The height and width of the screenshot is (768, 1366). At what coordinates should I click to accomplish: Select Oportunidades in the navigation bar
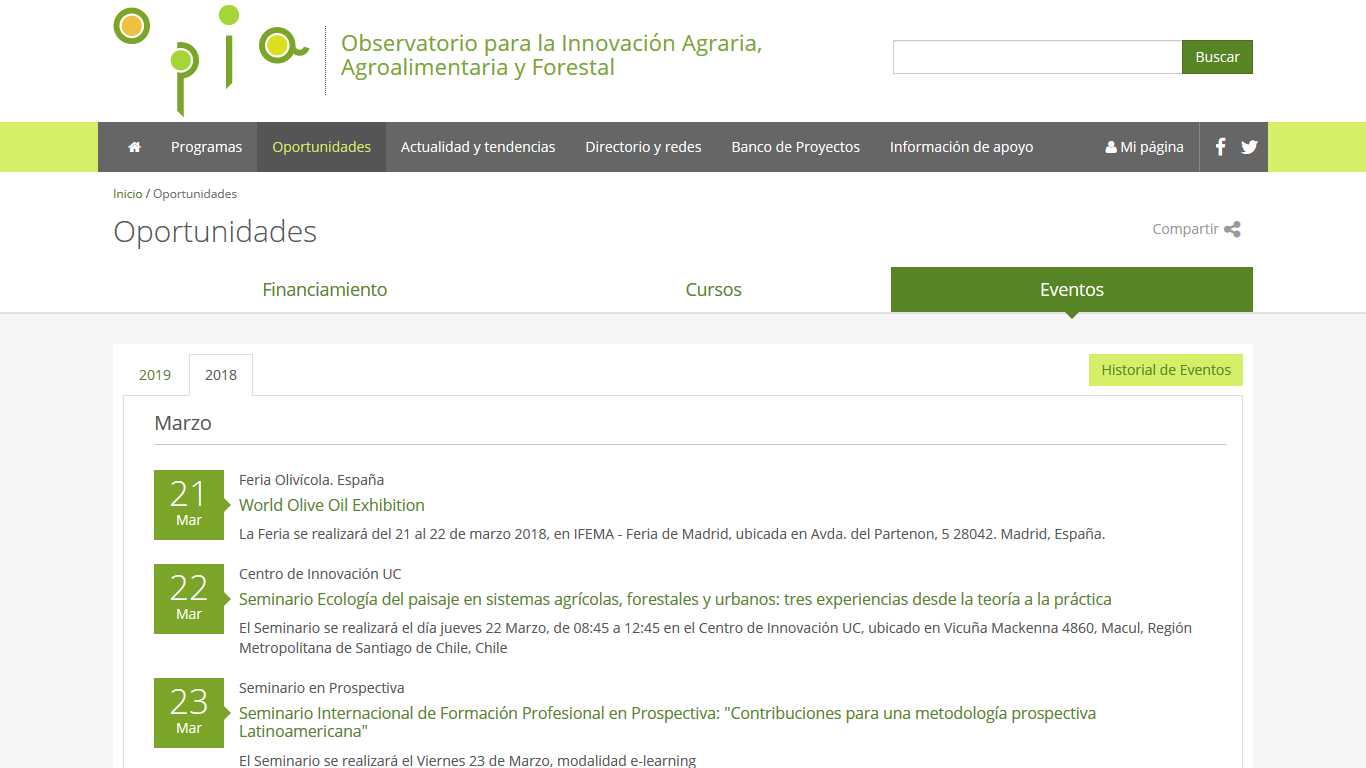coord(321,147)
